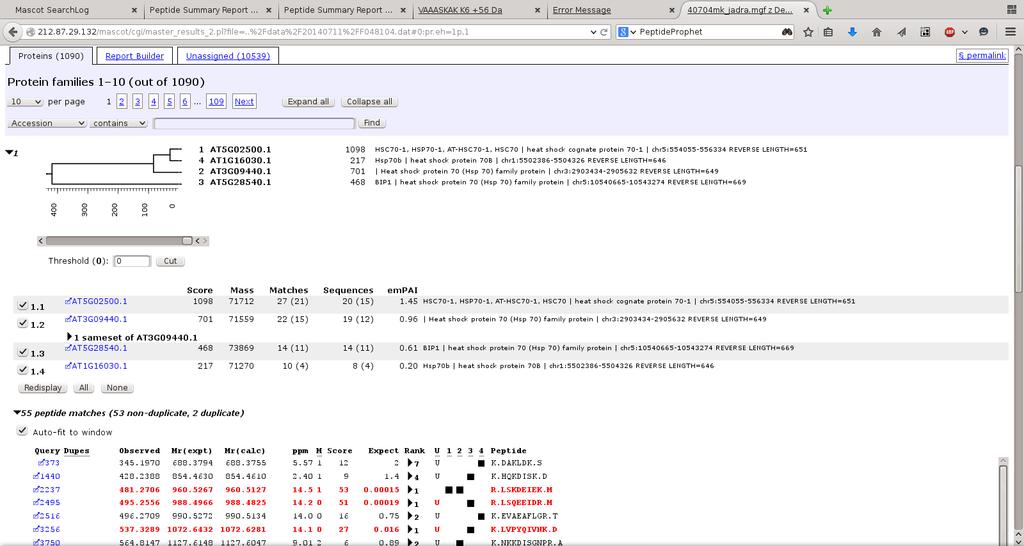This screenshot has height=546, width=1024.
Task: Expand rank arrow for query 373
Action: tap(410, 463)
